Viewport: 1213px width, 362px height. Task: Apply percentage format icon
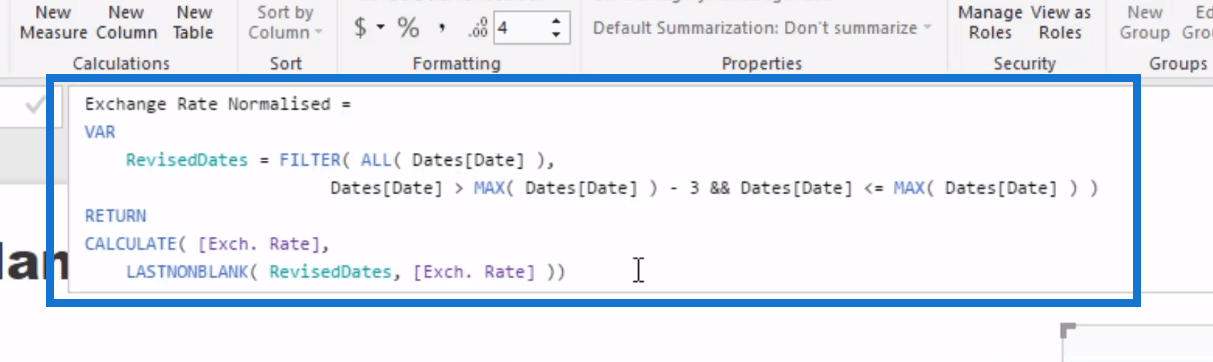point(408,28)
